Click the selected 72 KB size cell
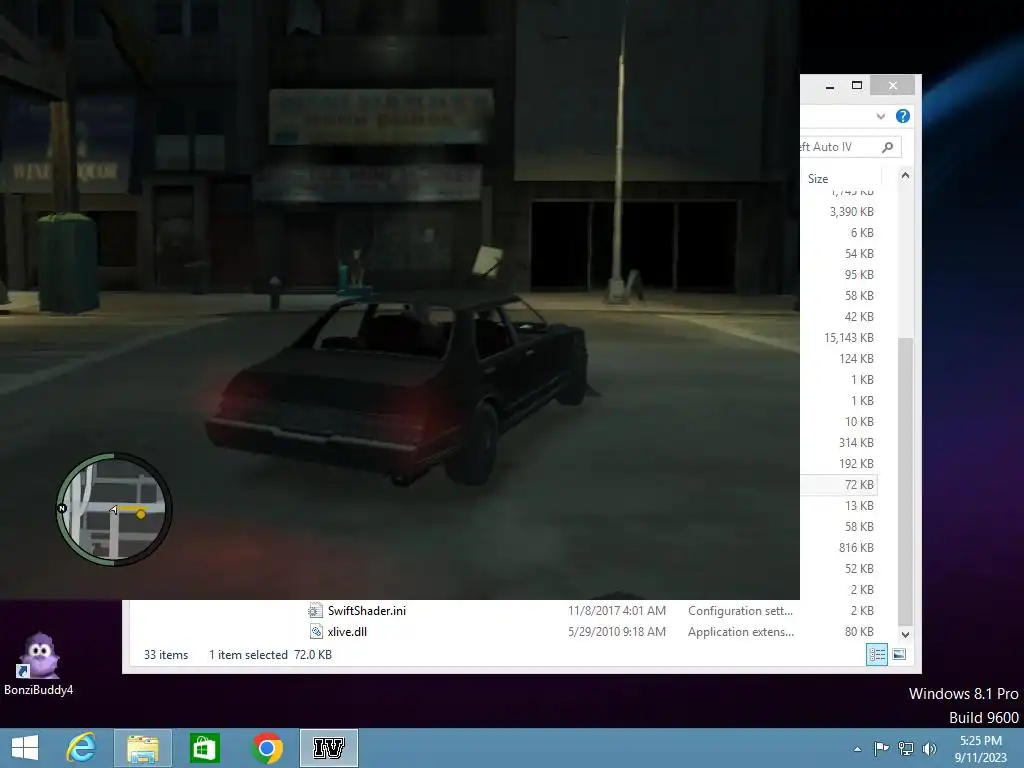Screen dimensions: 1024x768 859,485
